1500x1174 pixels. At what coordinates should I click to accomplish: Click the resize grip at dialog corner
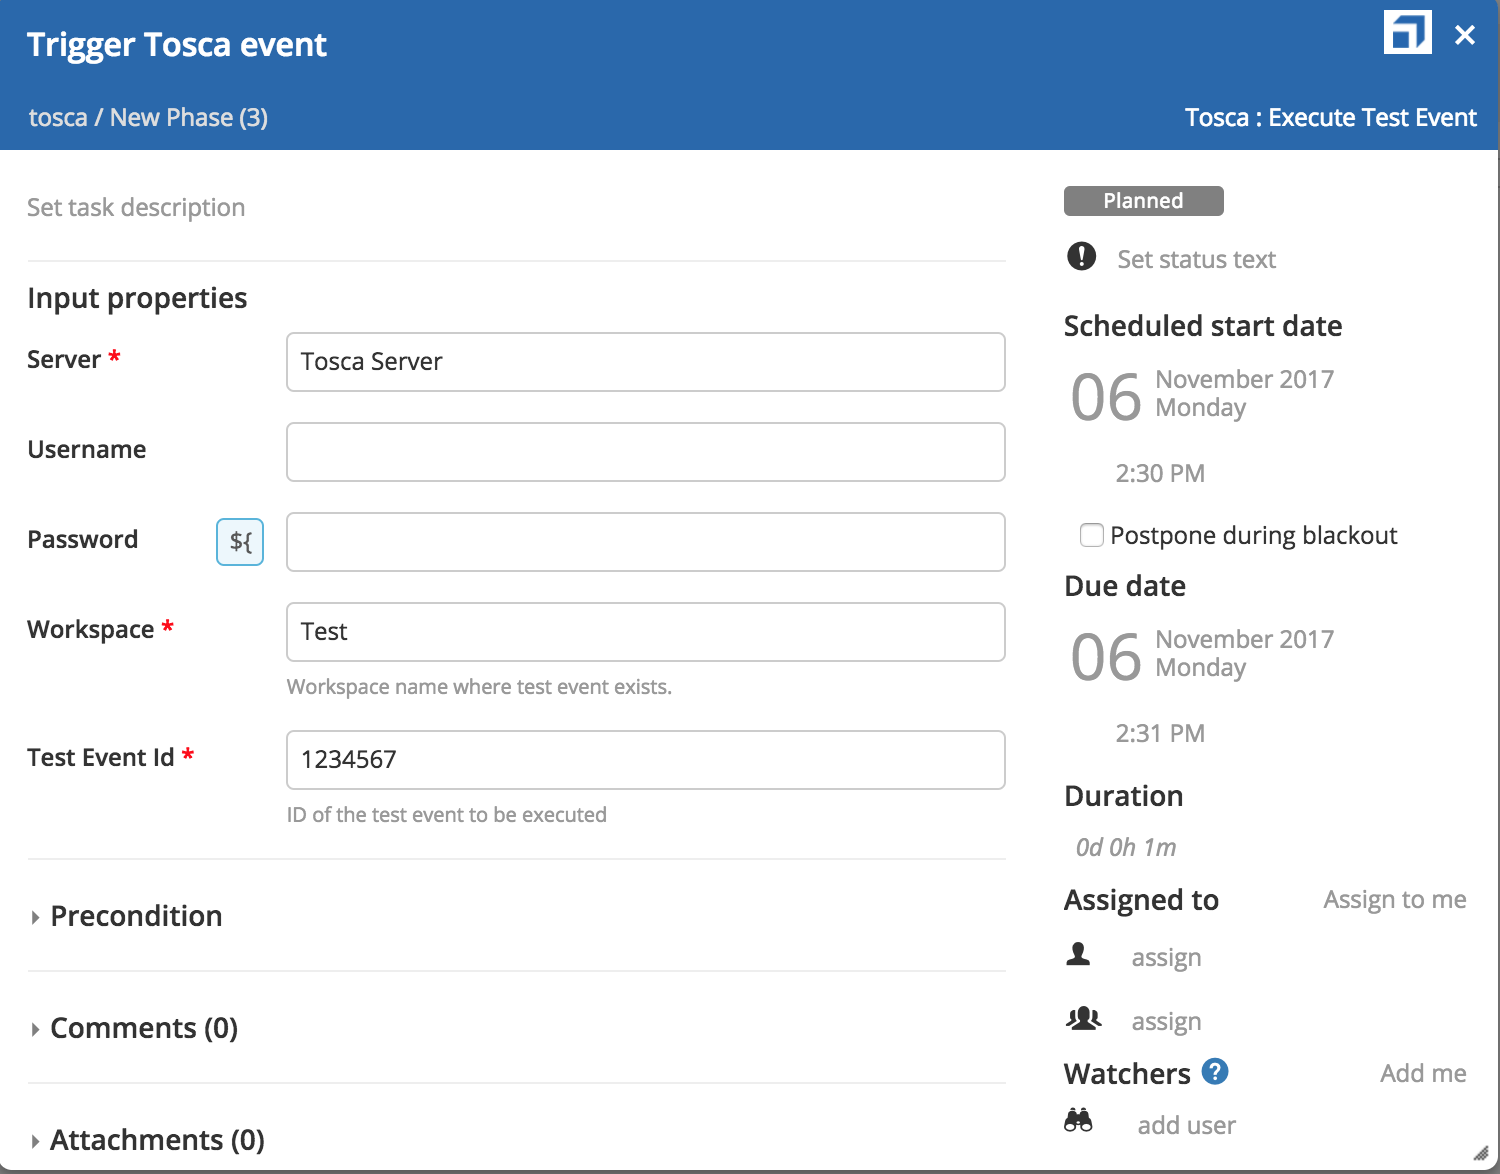pos(1481,1153)
